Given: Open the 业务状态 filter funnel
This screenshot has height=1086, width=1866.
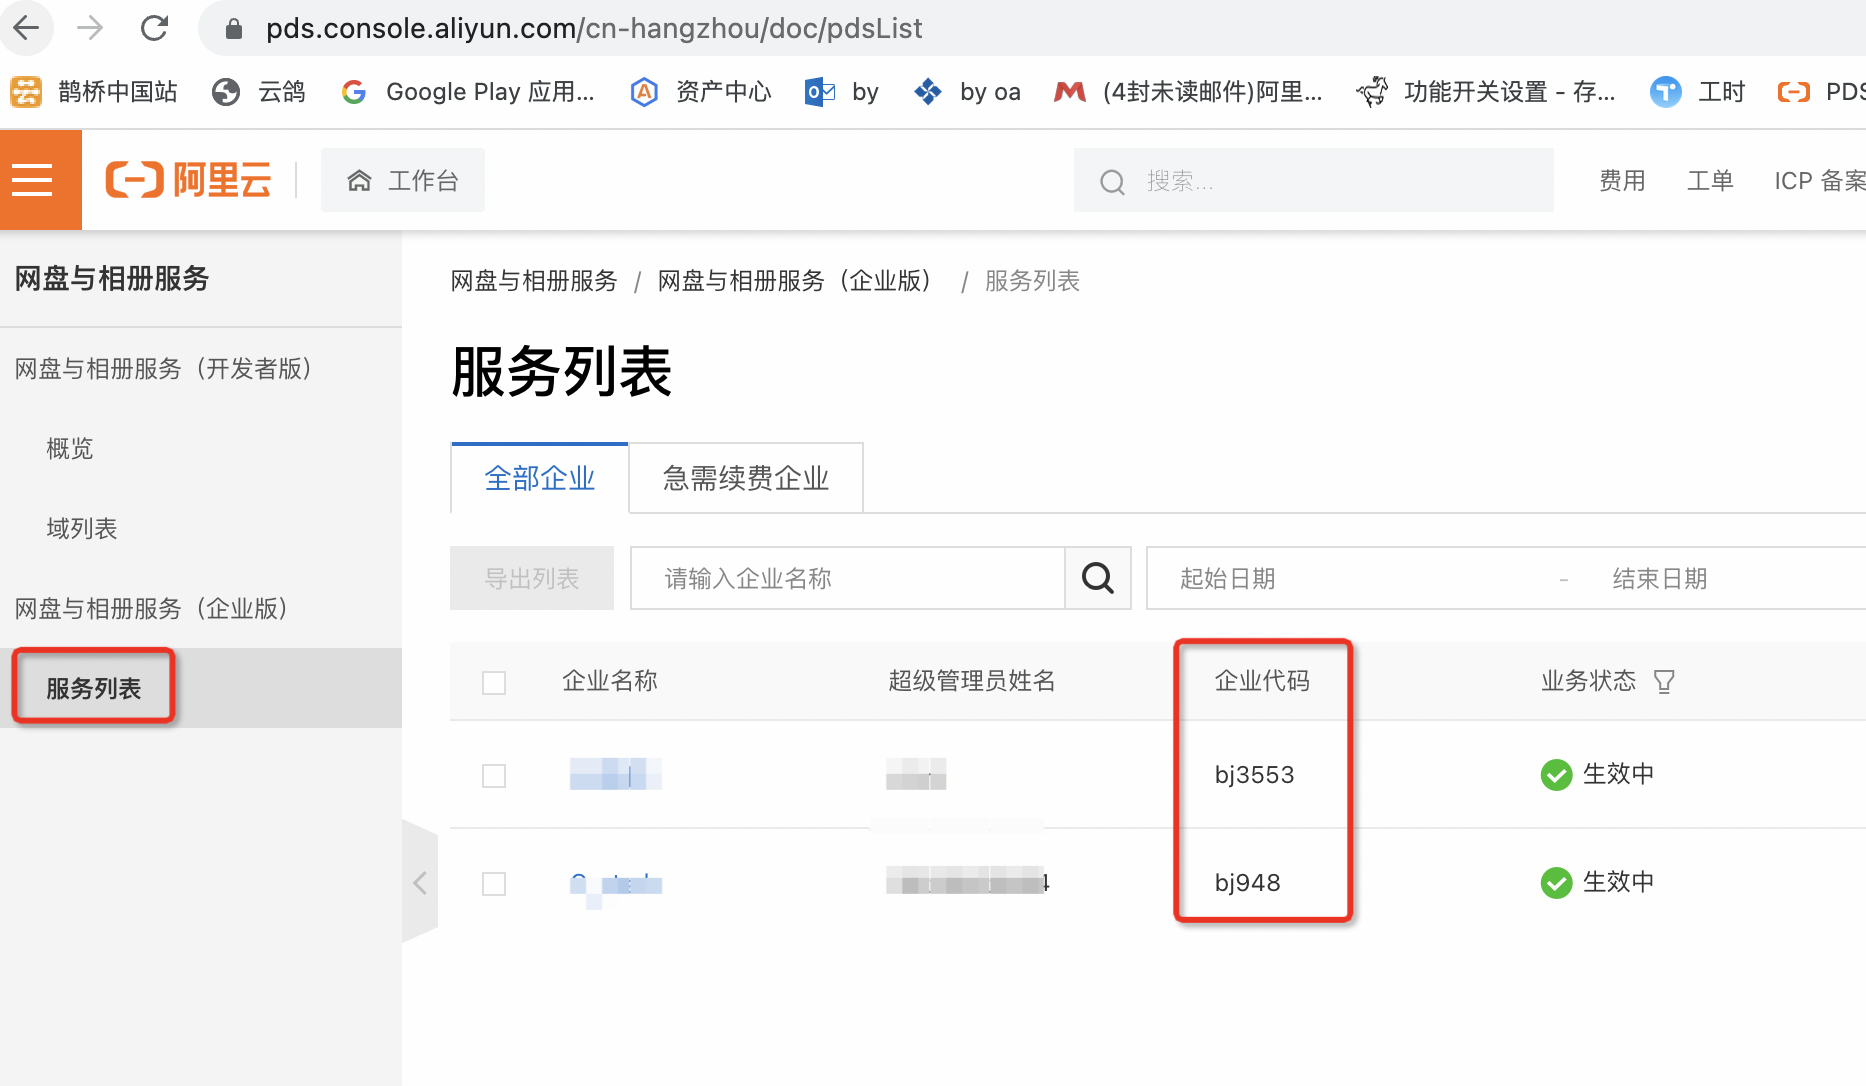Looking at the screenshot, I should pyautogui.click(x=1664, y=682).
